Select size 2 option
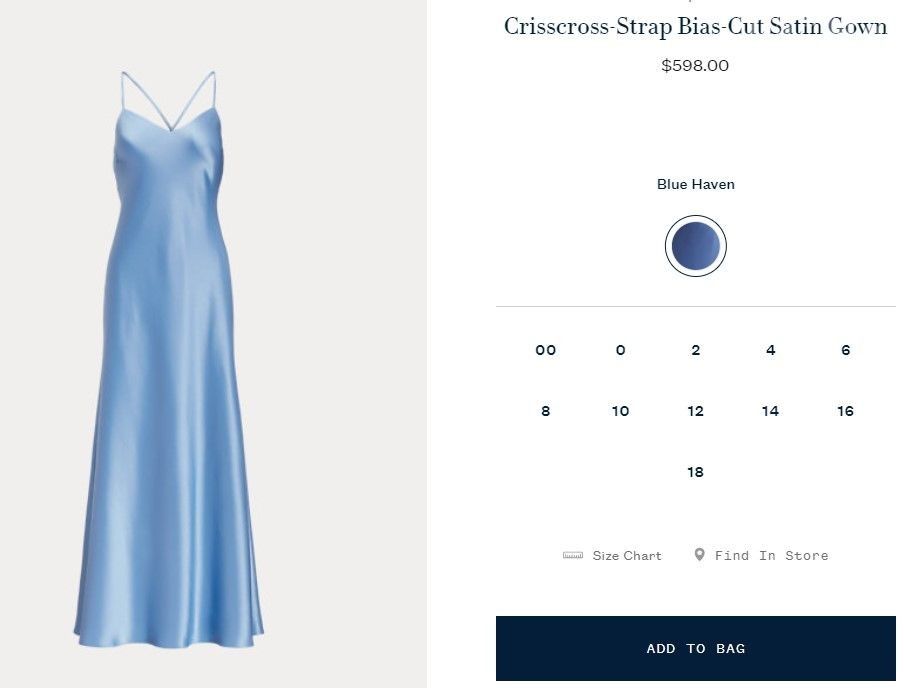This screenshot has width=904, height=688. point(695,350)
